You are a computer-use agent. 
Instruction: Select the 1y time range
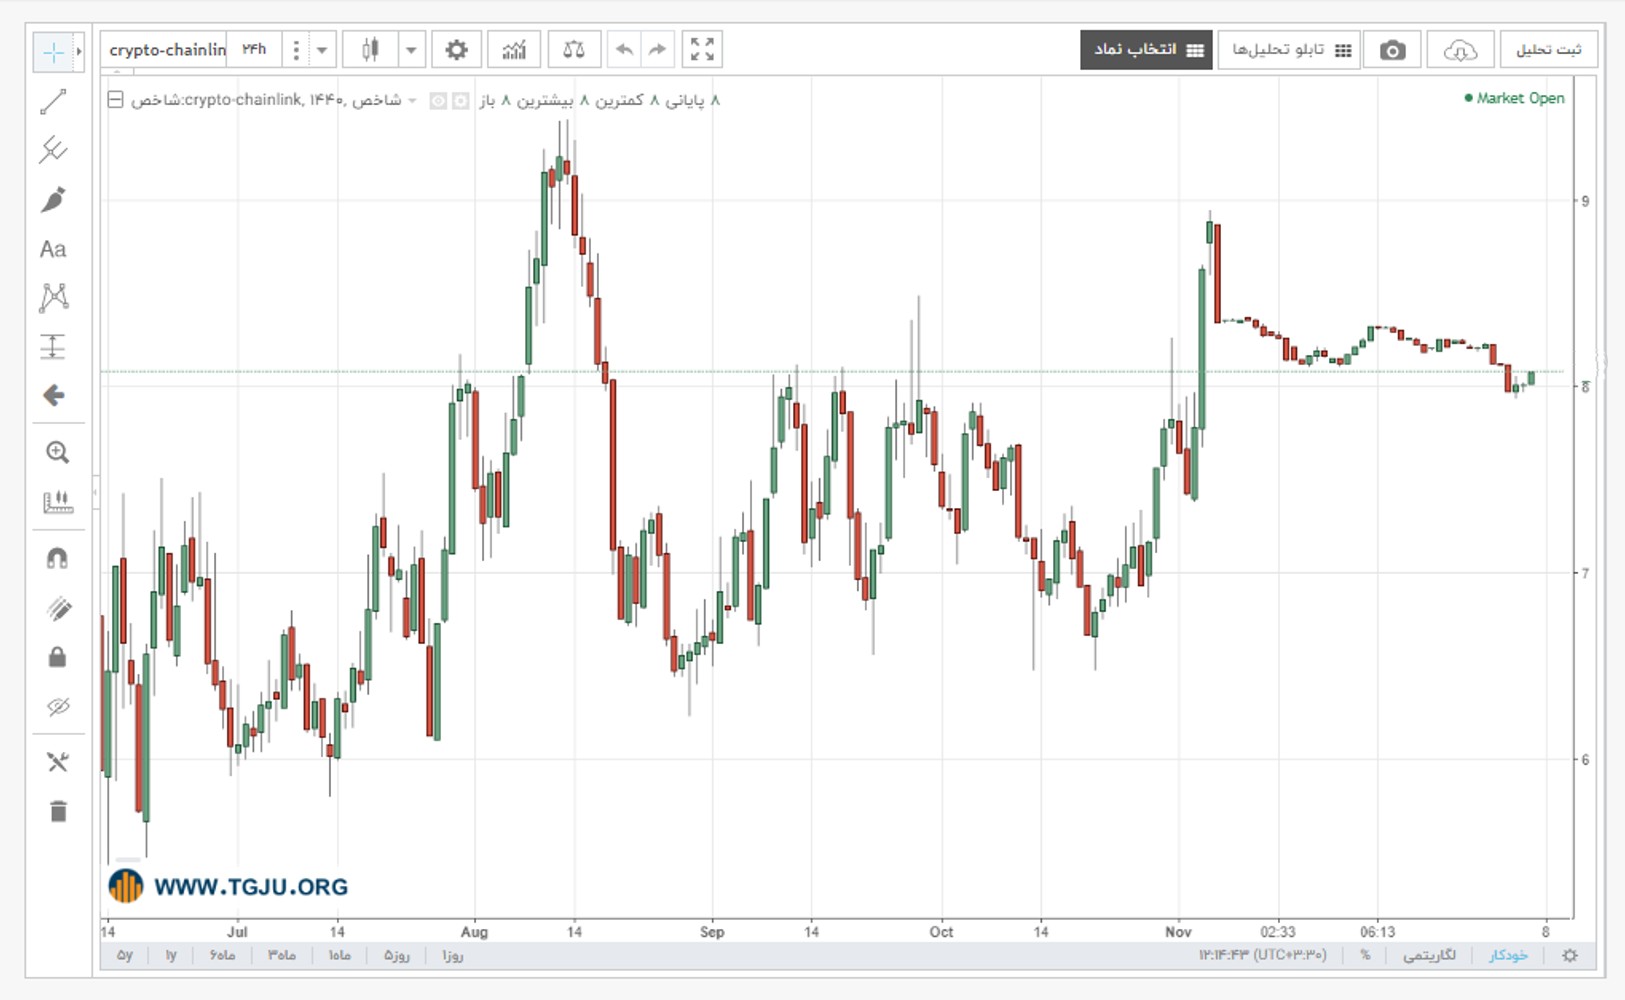[x=171, y=955]
